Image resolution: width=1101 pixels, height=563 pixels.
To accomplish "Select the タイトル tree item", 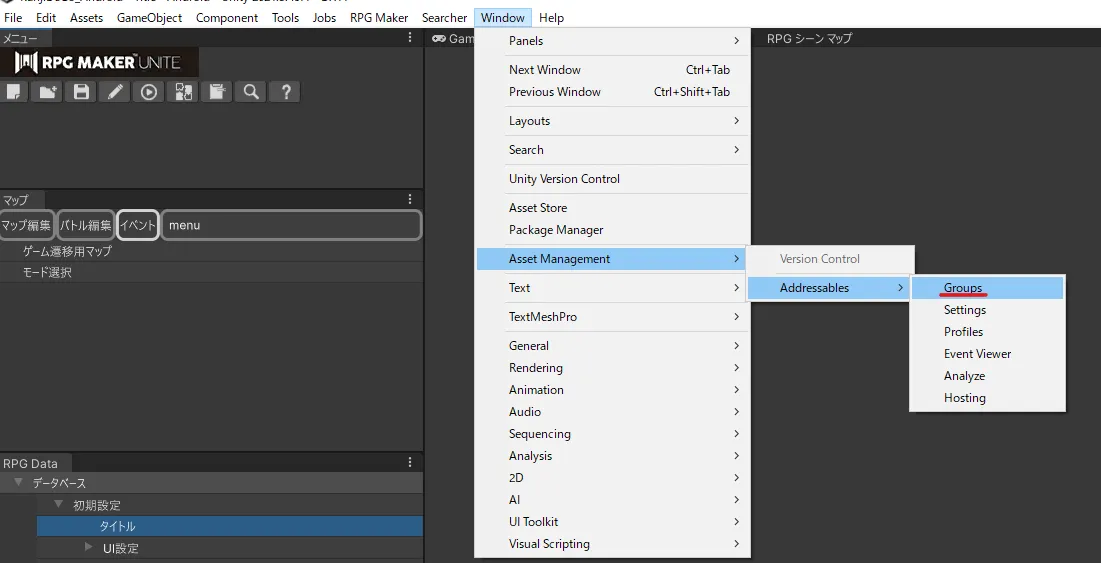I will tap(230, 526).
